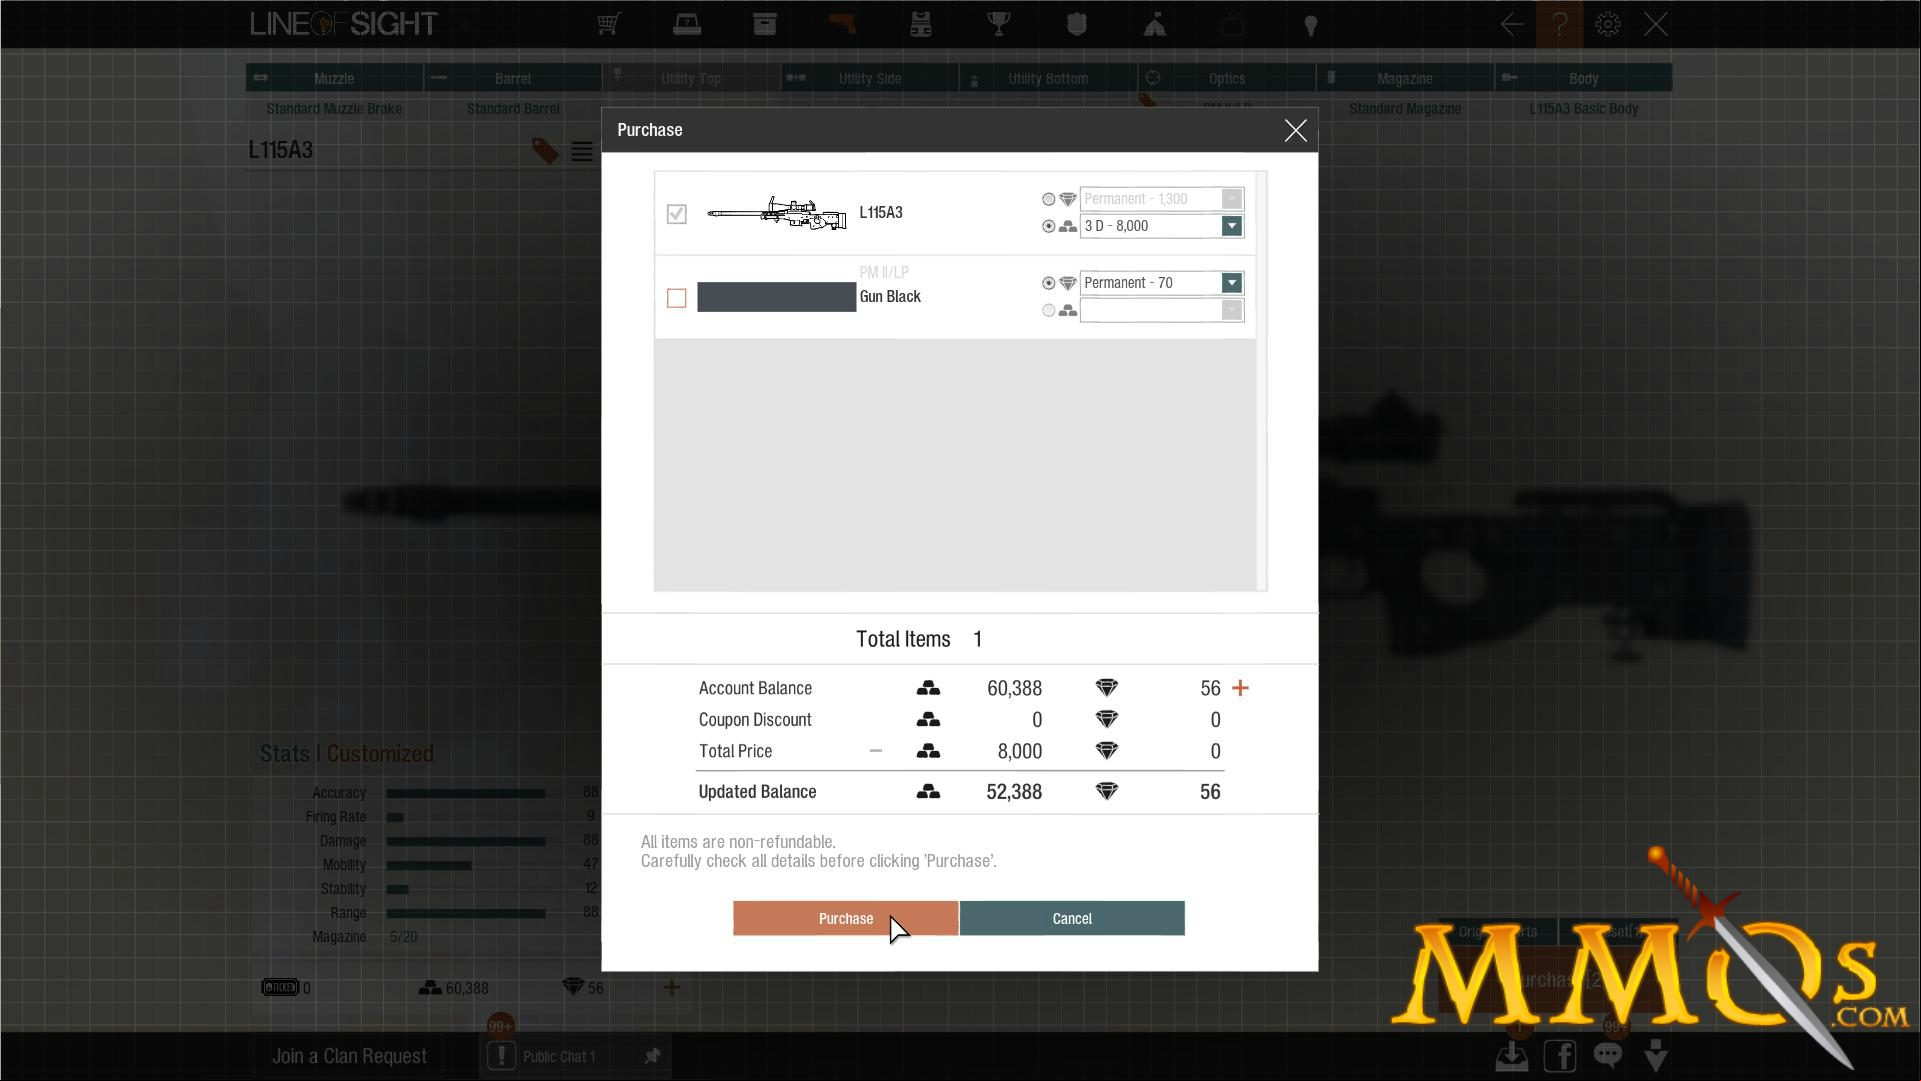Click the Public Chat alert icon
This screenshot has height=1081, width=1921.
pyautogui.click(x=501, y=1056)
